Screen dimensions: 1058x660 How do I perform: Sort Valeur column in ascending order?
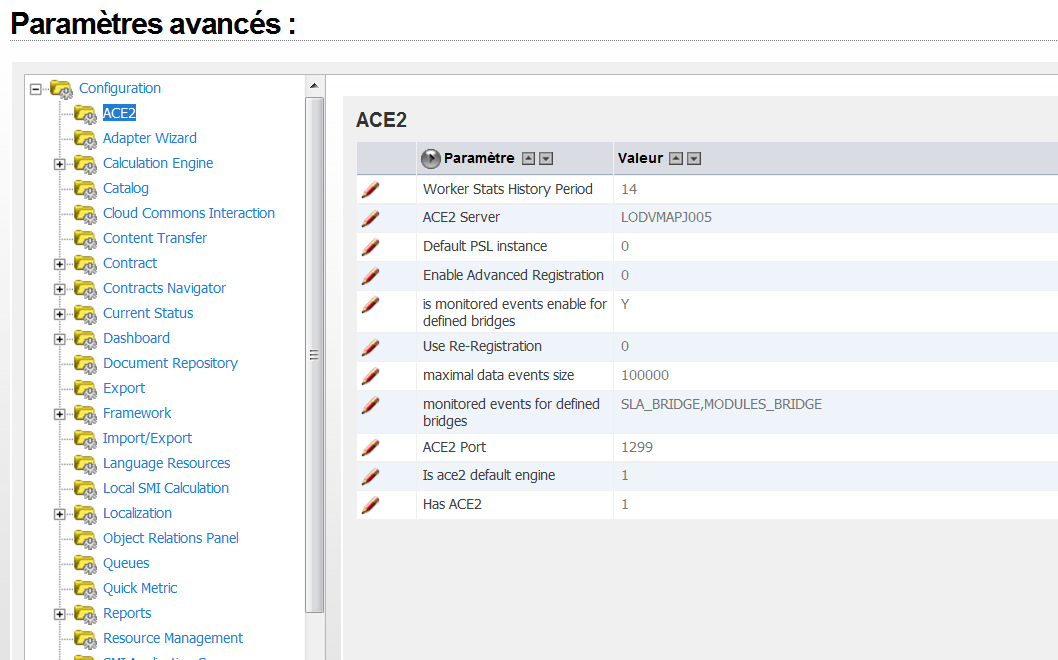click(674, 158)
